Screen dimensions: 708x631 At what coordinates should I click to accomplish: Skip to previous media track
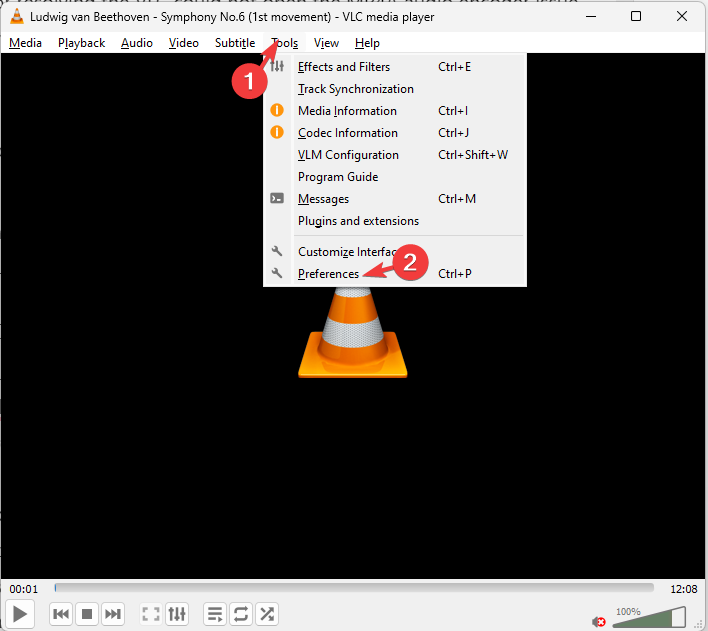pos(61,614)
